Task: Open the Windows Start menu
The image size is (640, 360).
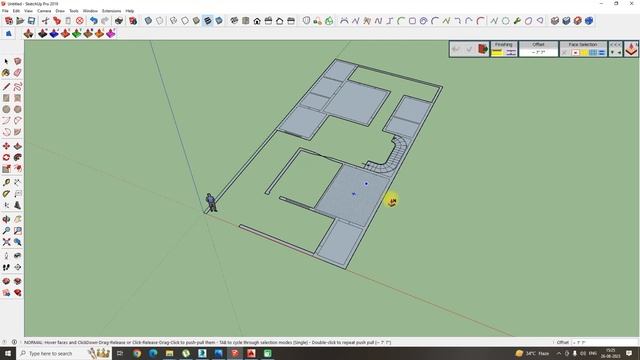Action: (x=8, y=353)
